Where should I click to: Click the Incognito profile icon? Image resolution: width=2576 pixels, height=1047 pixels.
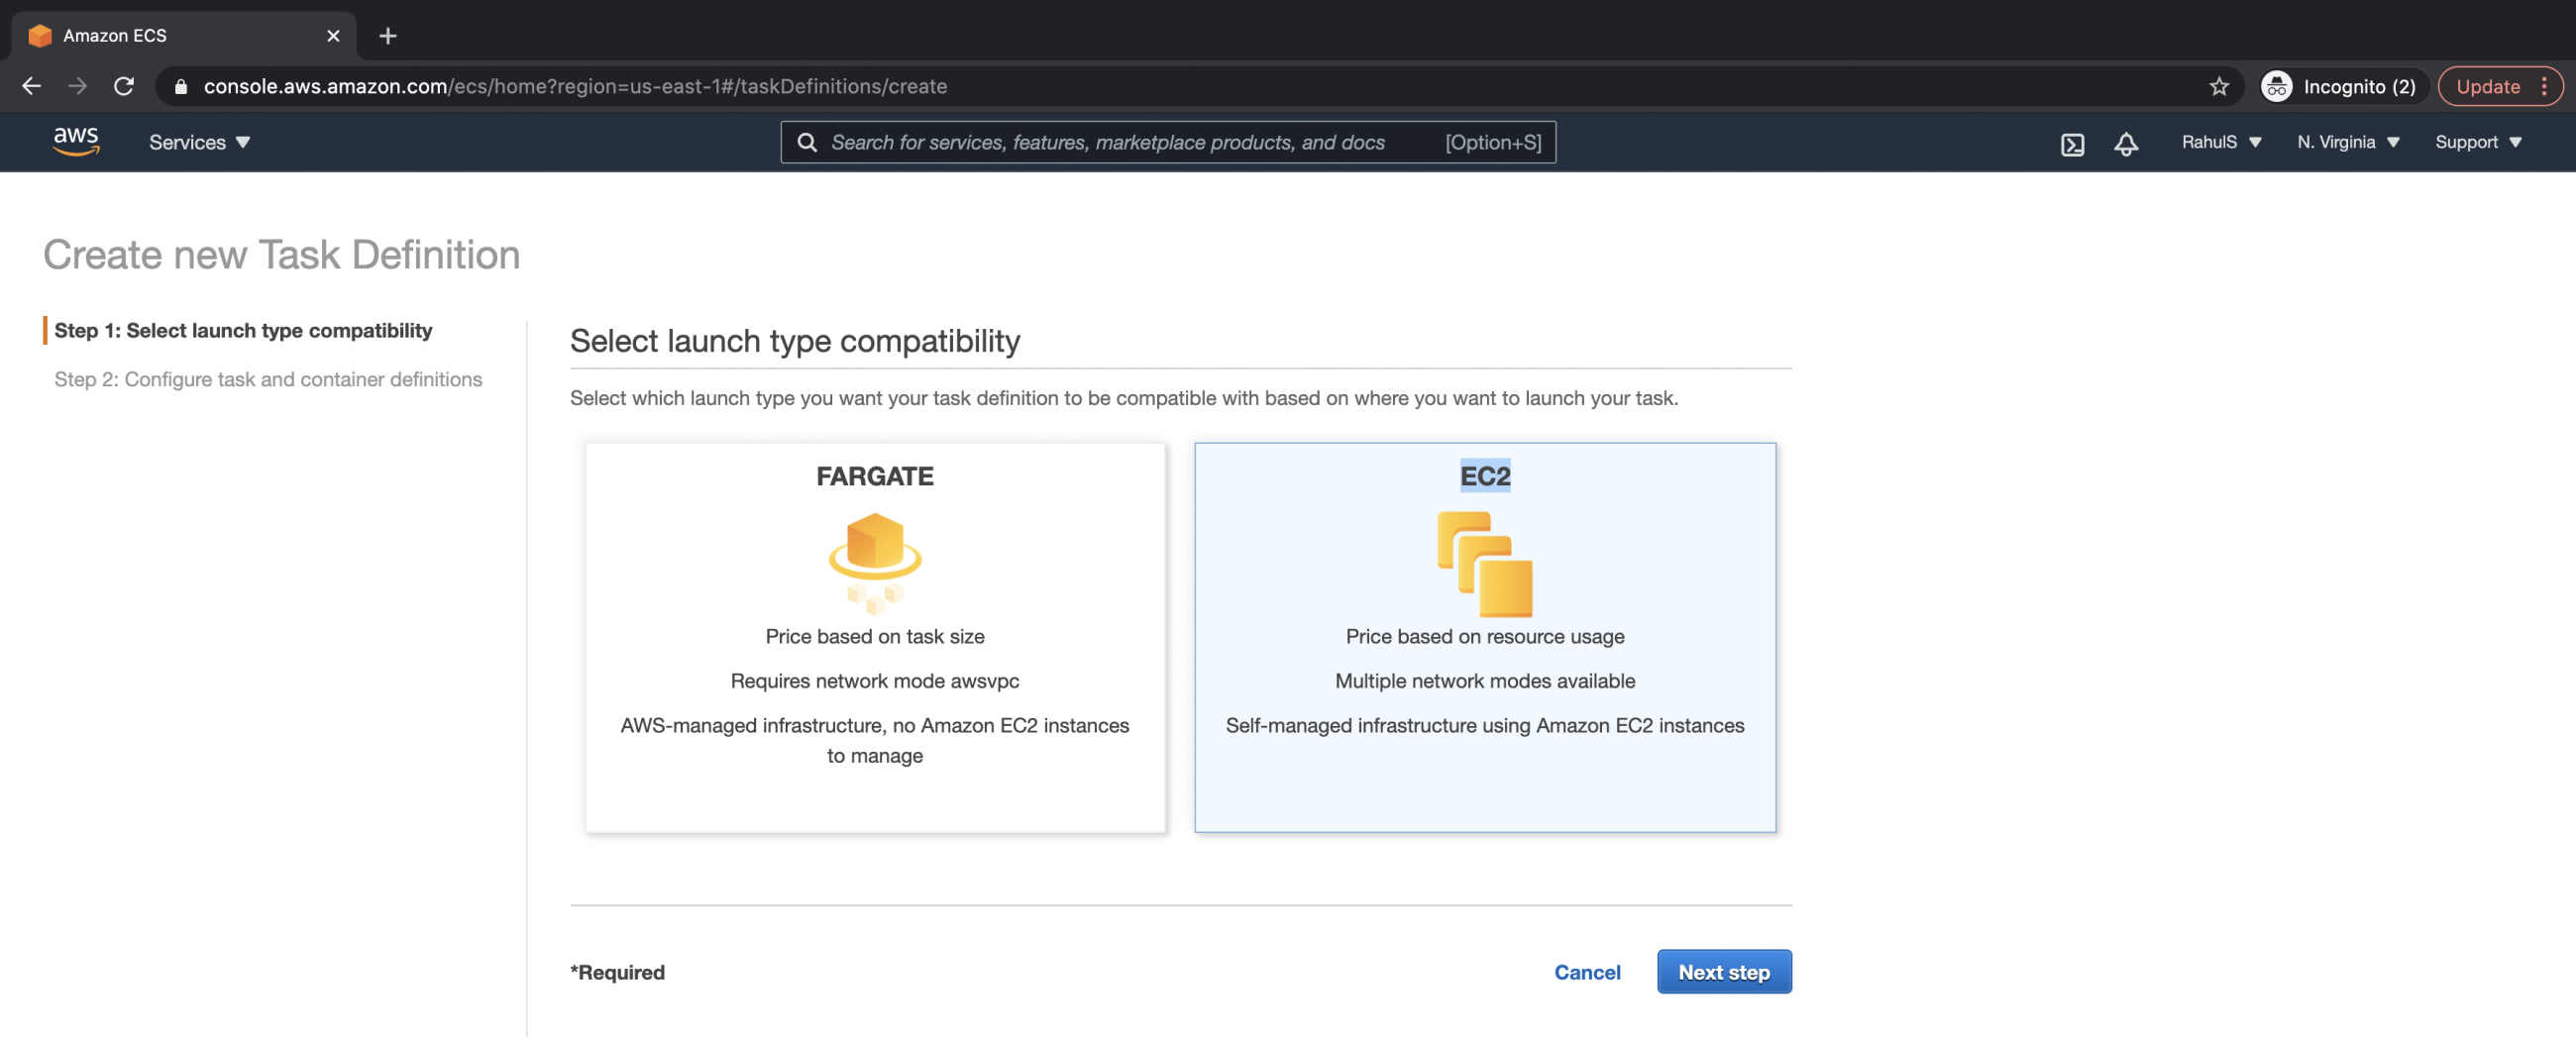coord(2276,86)
